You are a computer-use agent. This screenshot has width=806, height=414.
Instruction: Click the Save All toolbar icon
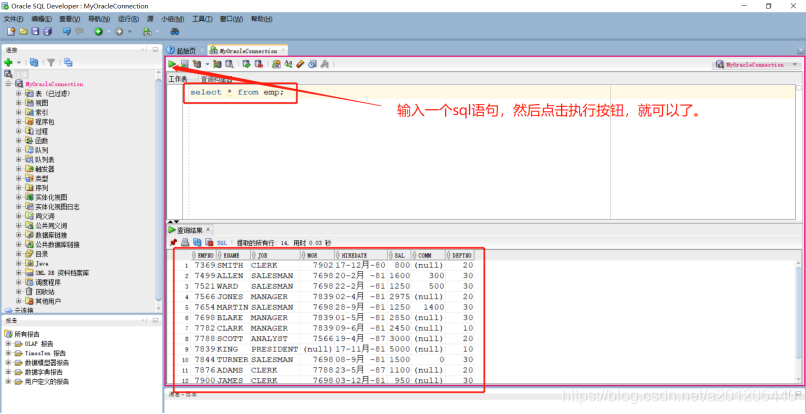48,31
